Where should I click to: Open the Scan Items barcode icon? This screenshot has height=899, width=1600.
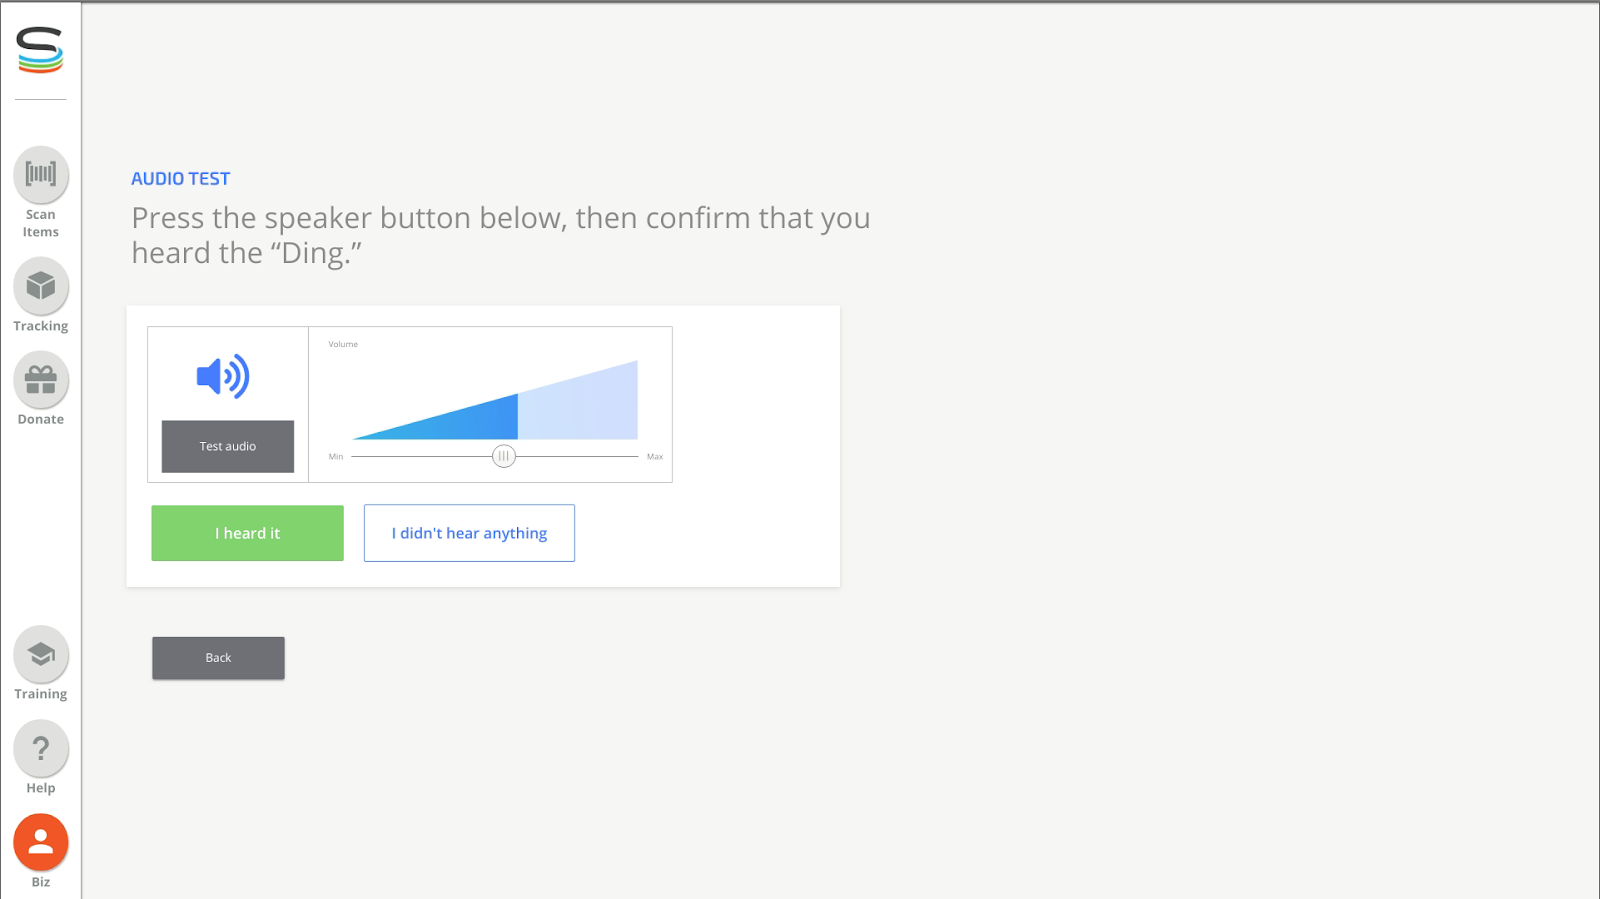(x=41, y=174)
